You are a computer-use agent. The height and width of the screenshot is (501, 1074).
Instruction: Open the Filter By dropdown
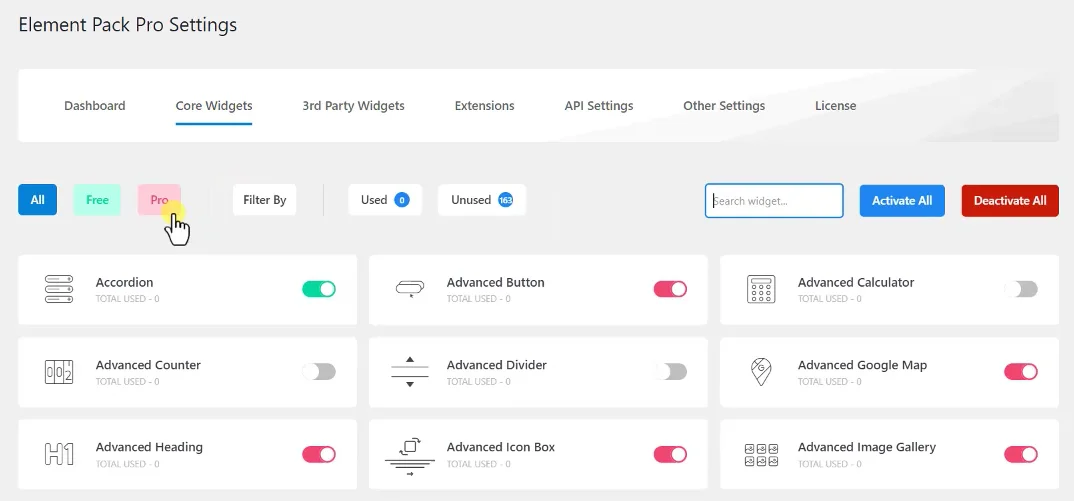[x=264, y=200]
